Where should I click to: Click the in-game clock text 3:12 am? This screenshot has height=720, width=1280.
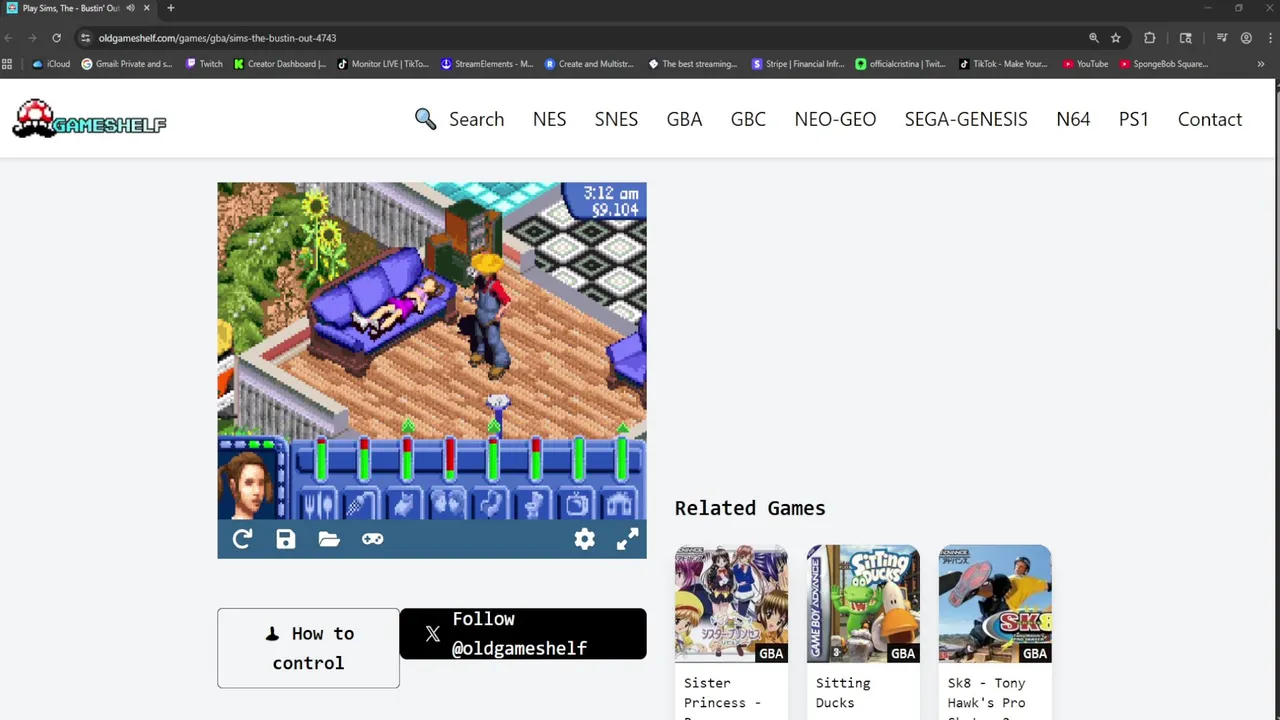[611, 193]
